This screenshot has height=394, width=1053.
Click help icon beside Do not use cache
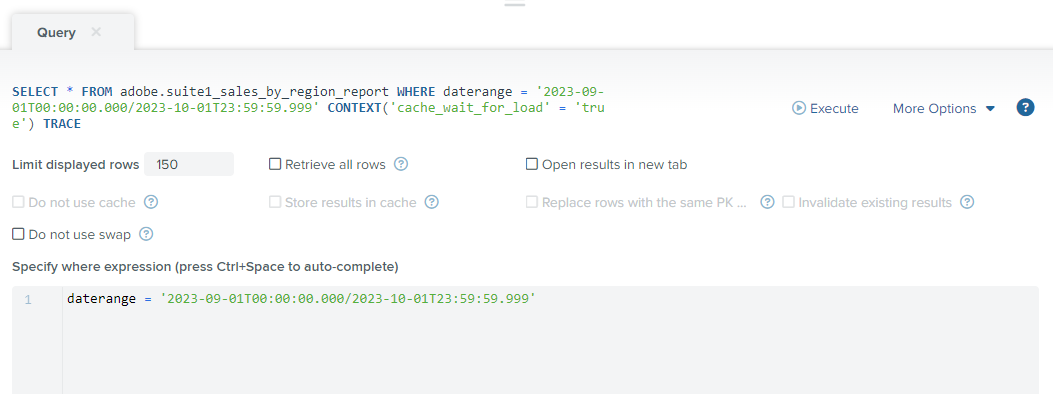(151, 202)
